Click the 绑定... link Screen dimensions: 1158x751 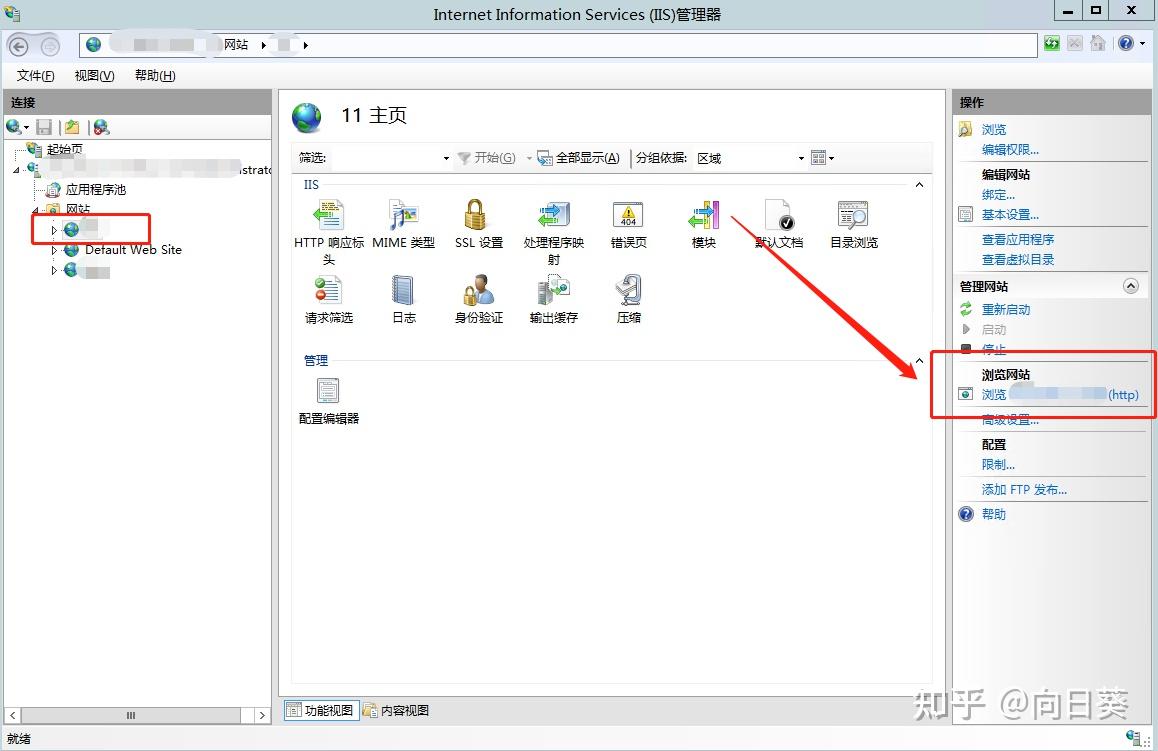(x=998, y=195)
